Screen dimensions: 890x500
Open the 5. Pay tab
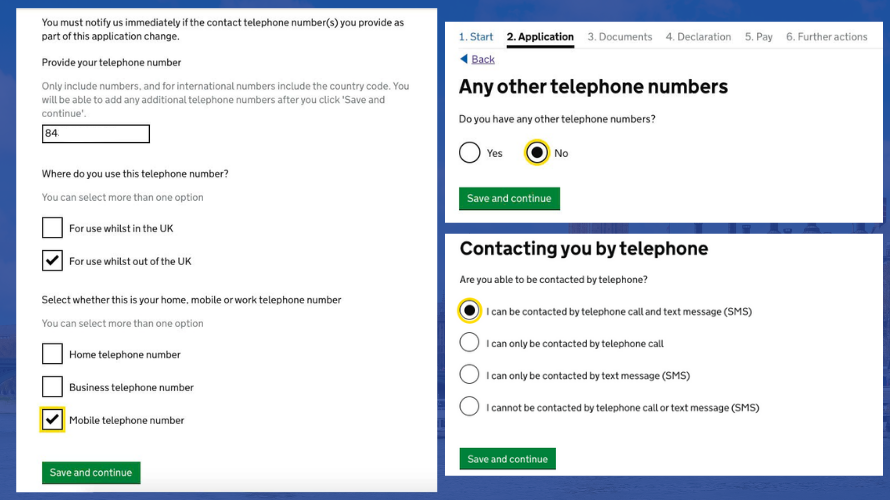(759, 37)
